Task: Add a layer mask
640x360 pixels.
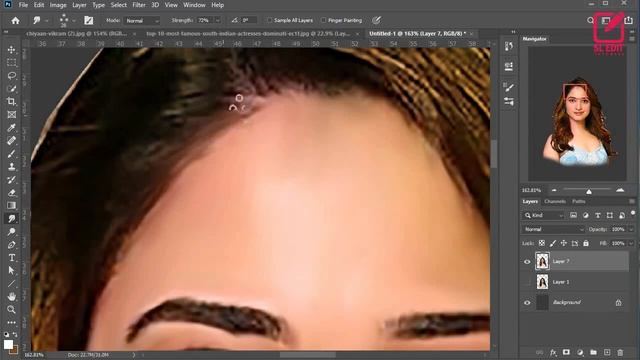Action: point(566,352)
